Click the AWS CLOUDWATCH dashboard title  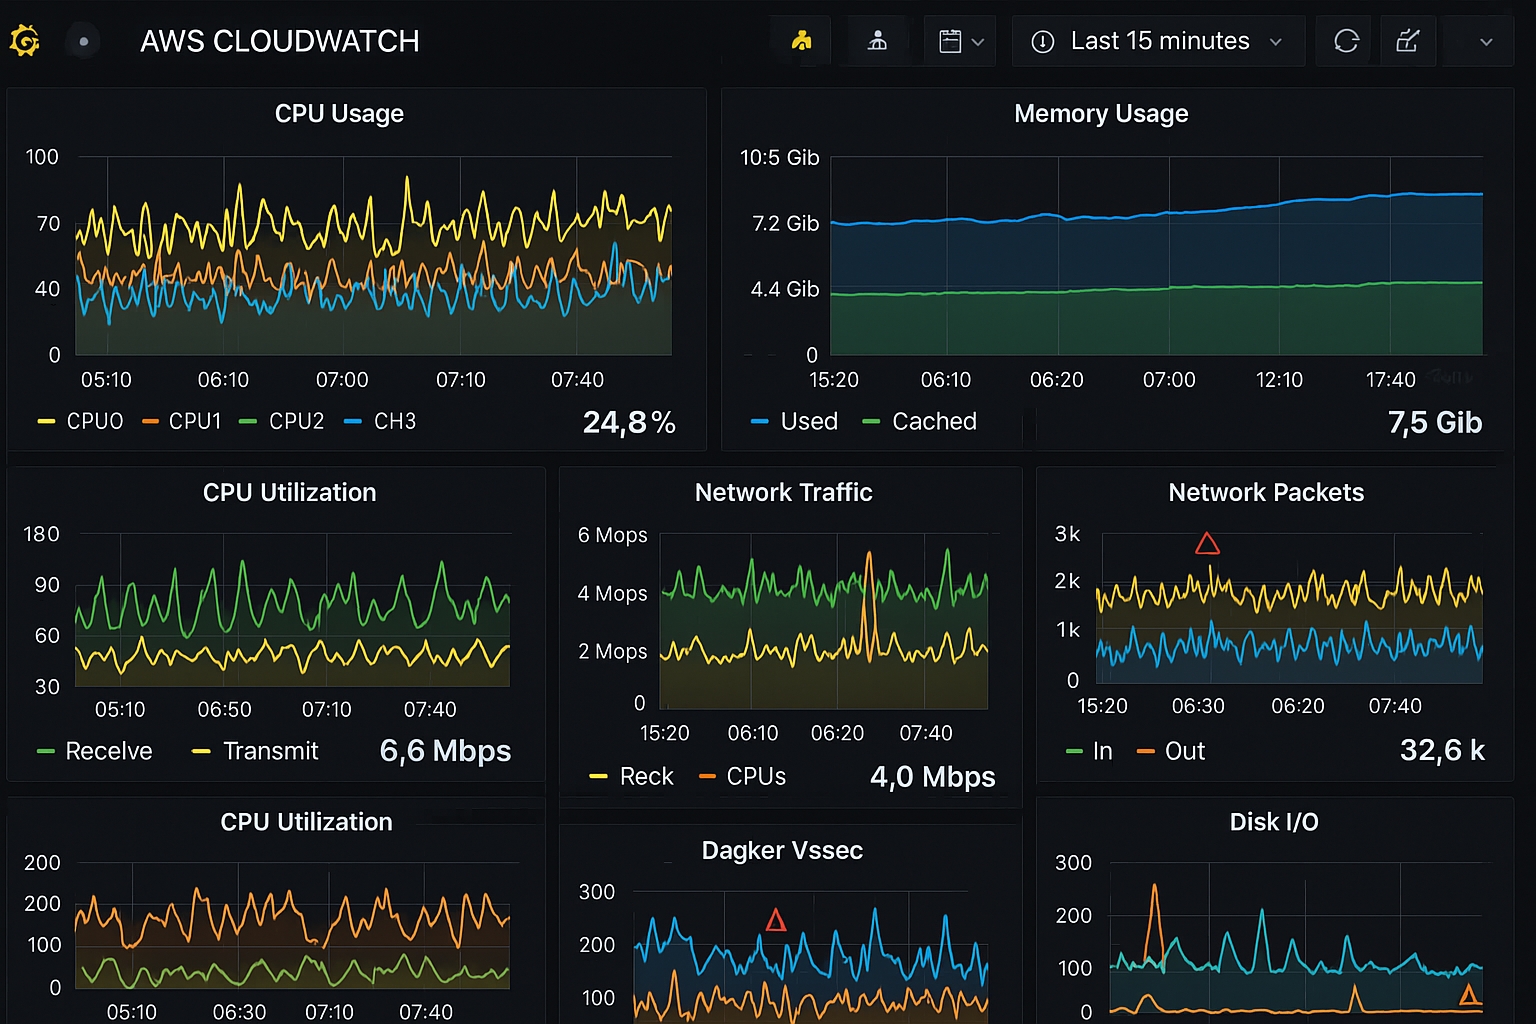tap(280, 41)
